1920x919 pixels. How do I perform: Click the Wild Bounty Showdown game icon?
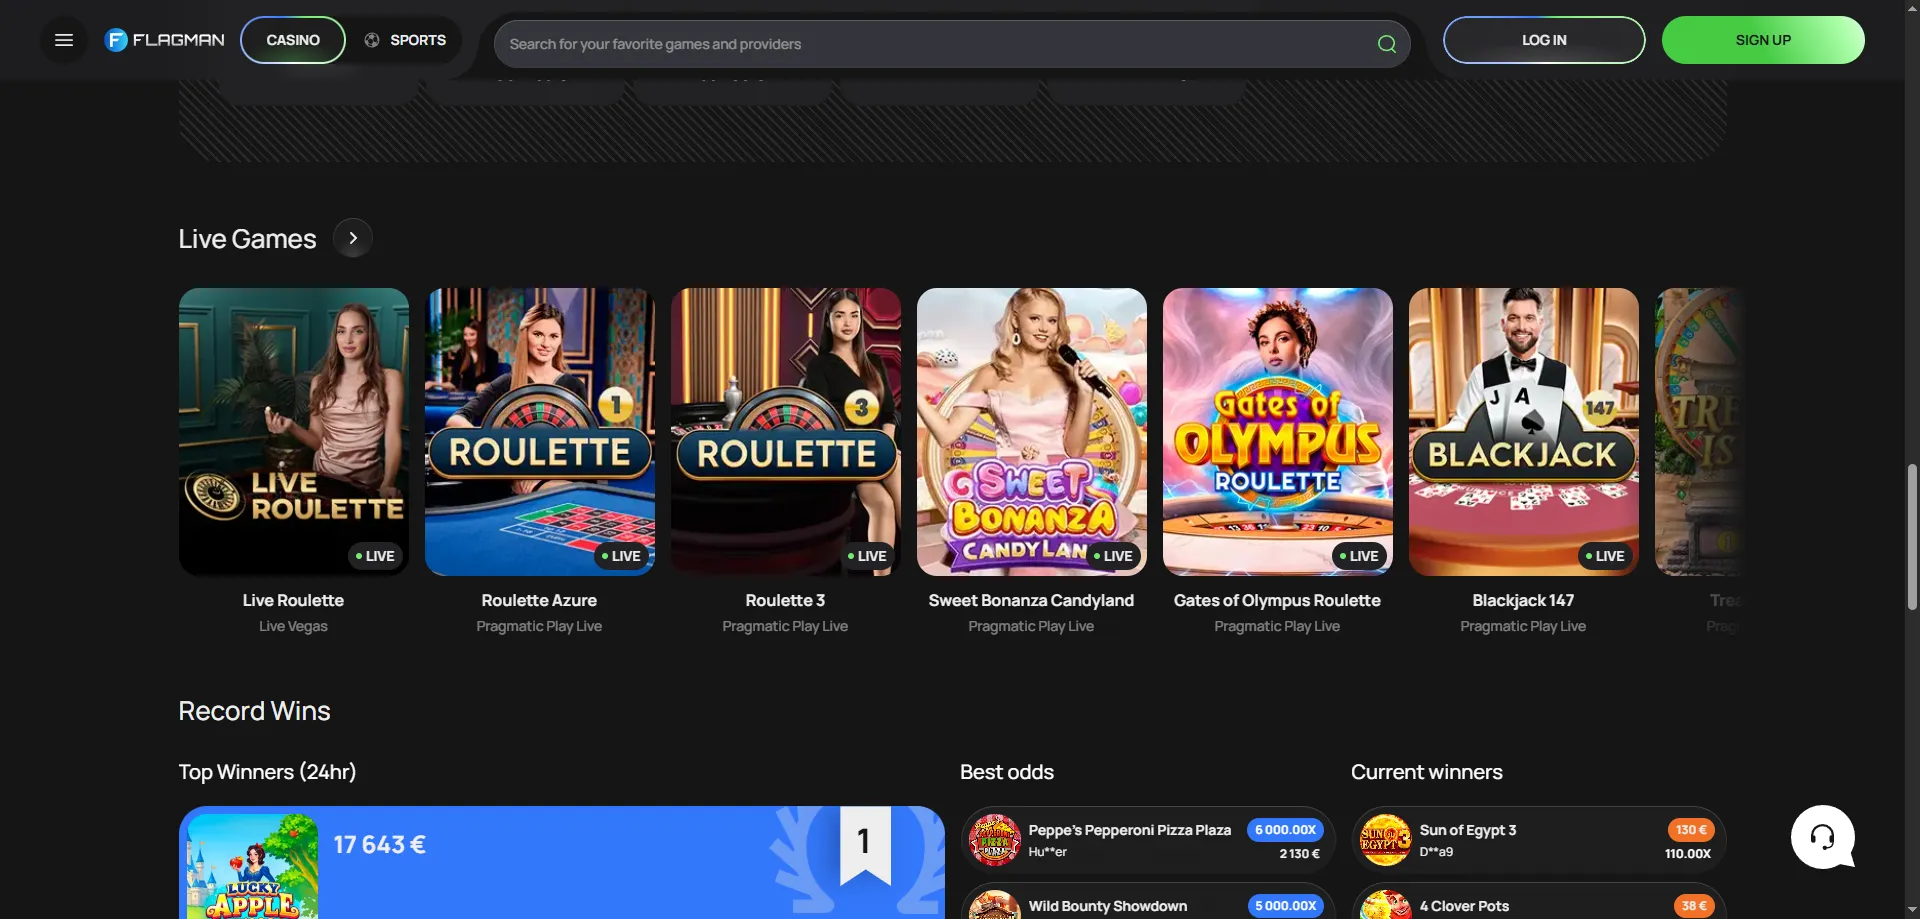pos(994,905)
